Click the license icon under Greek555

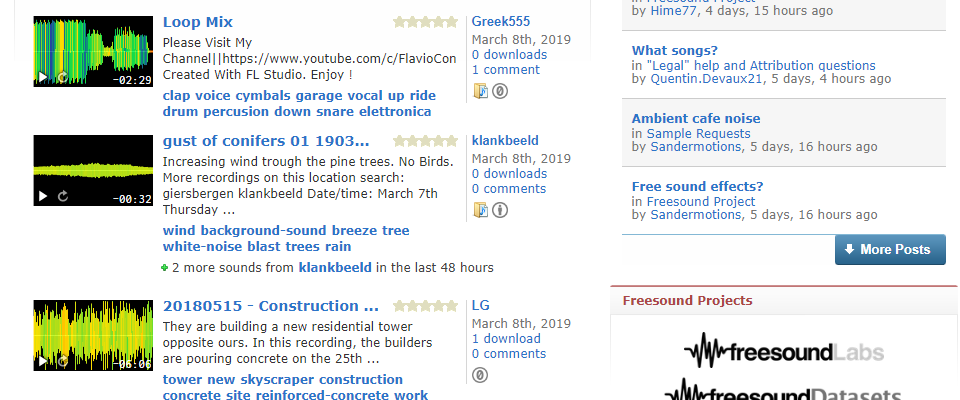point(500,91)
